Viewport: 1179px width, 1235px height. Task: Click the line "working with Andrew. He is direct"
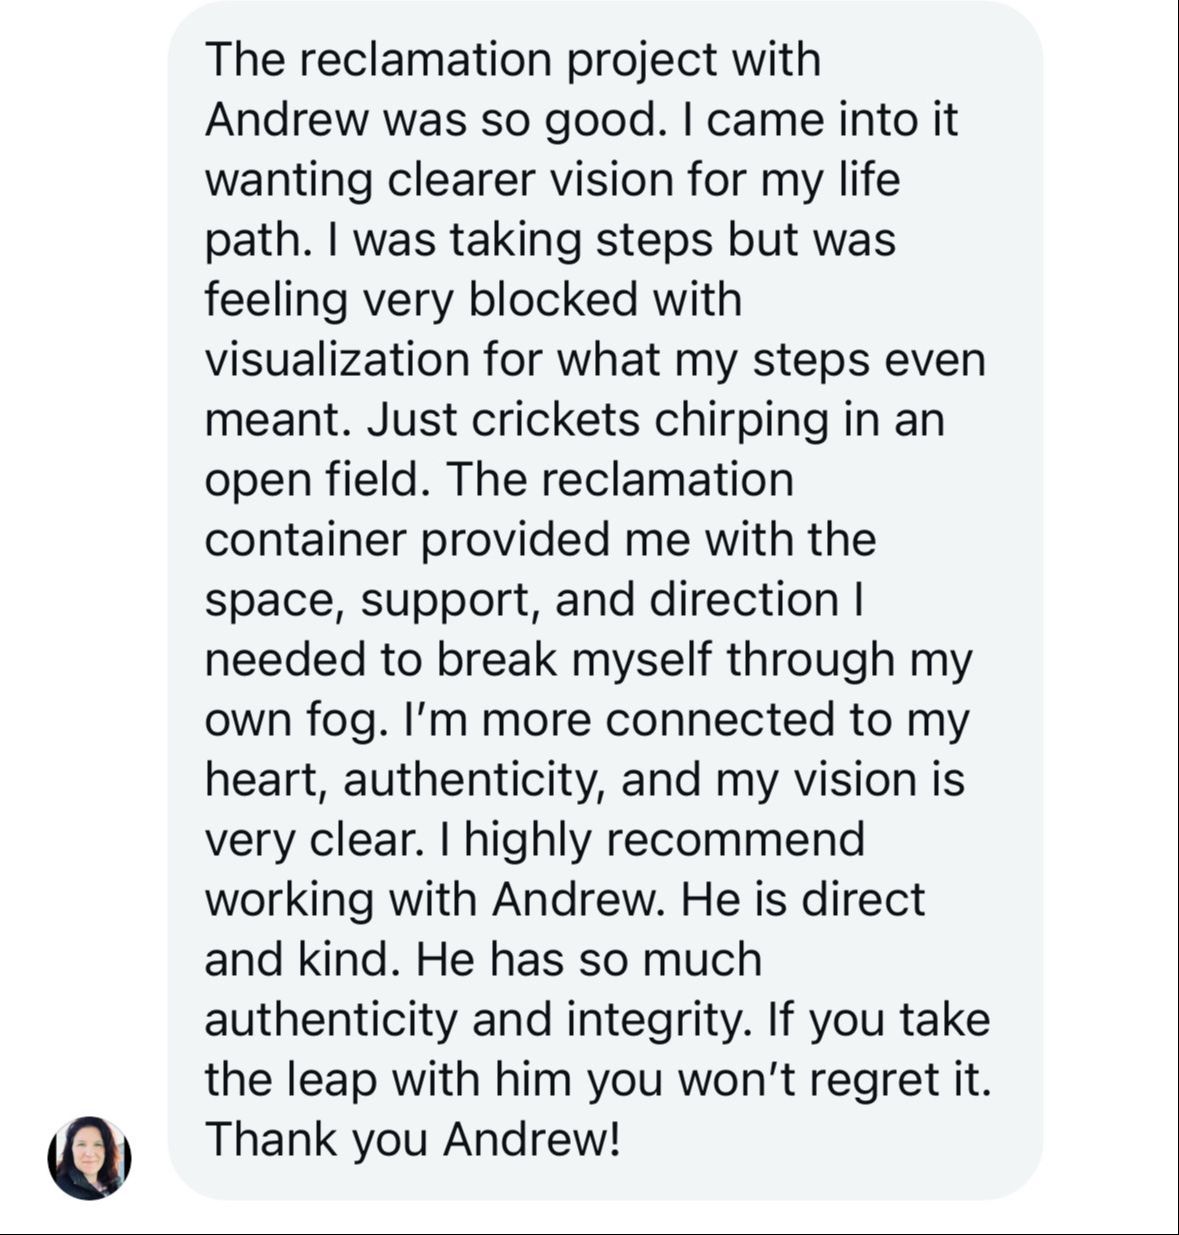pyautogui.click(x=565, y=901)
